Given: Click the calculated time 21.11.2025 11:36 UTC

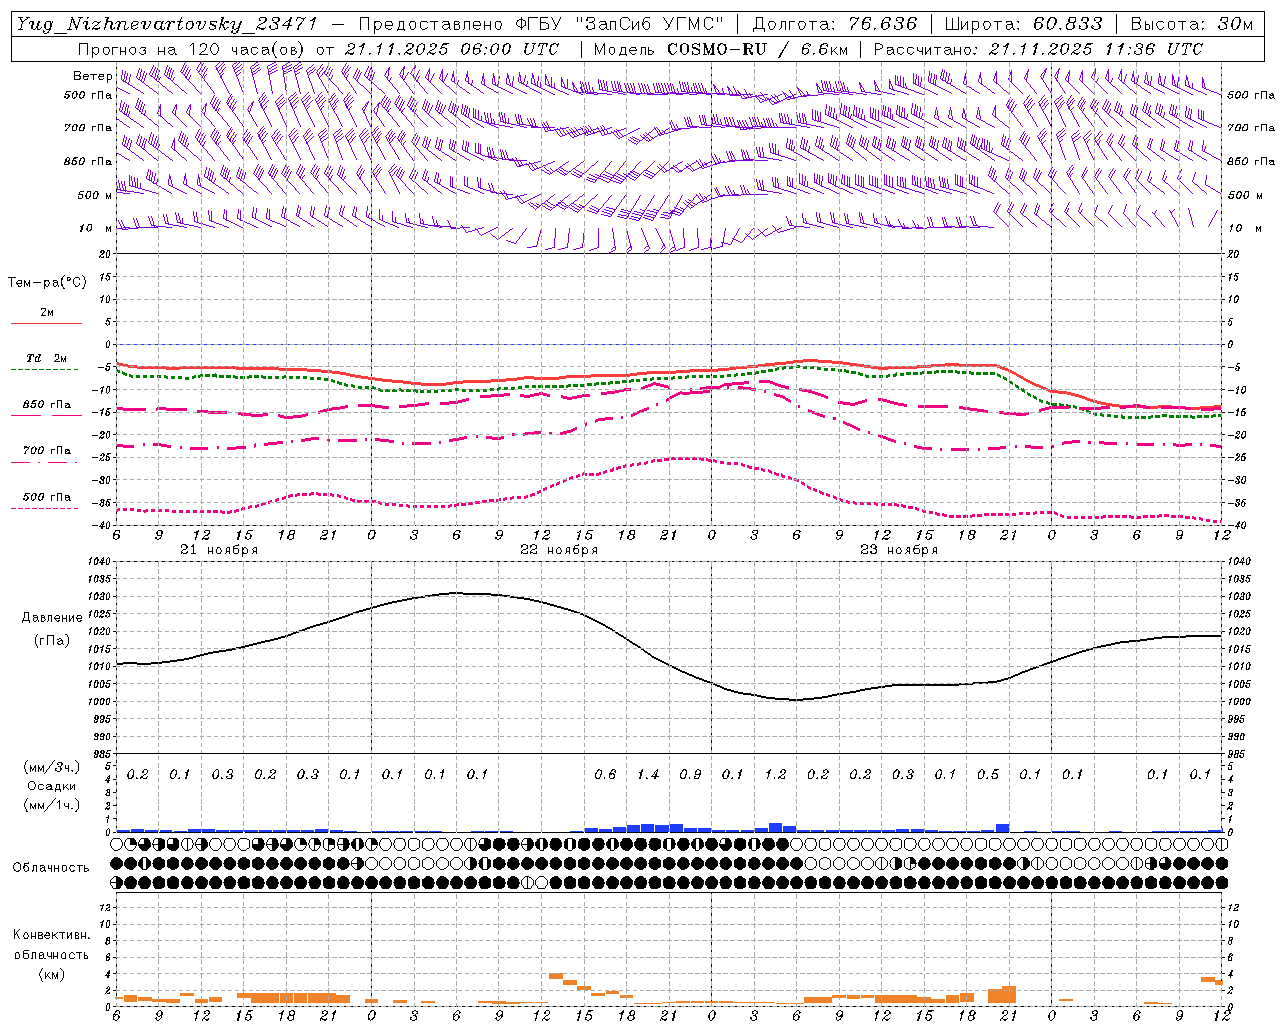Looking at the screenshot, I should 1096,49.
